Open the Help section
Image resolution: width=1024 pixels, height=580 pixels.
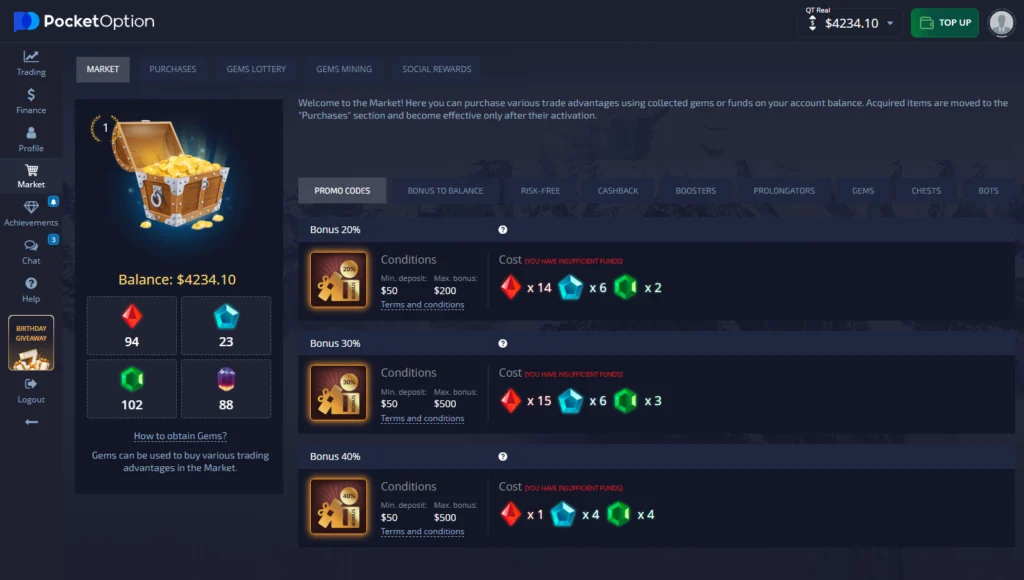[x=31, y=291]
